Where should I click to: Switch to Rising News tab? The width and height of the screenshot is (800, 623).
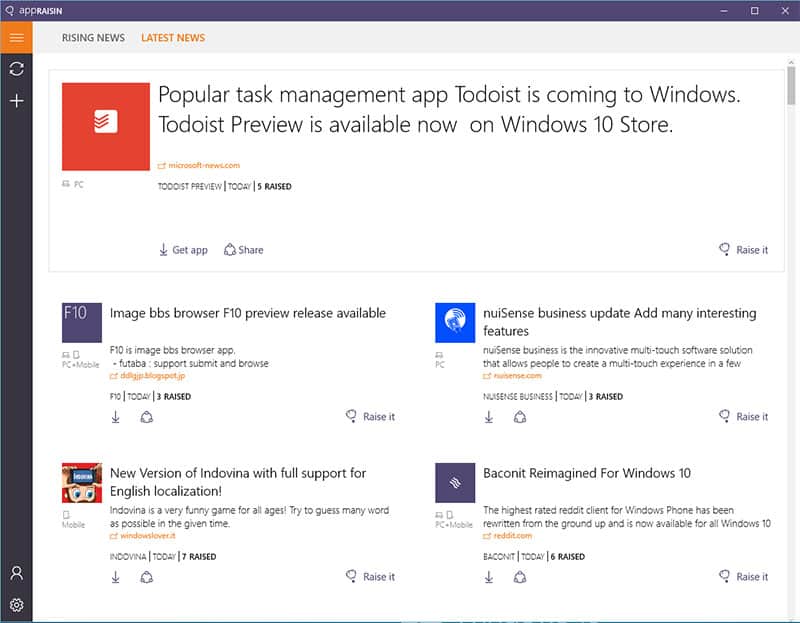point(93,38)
